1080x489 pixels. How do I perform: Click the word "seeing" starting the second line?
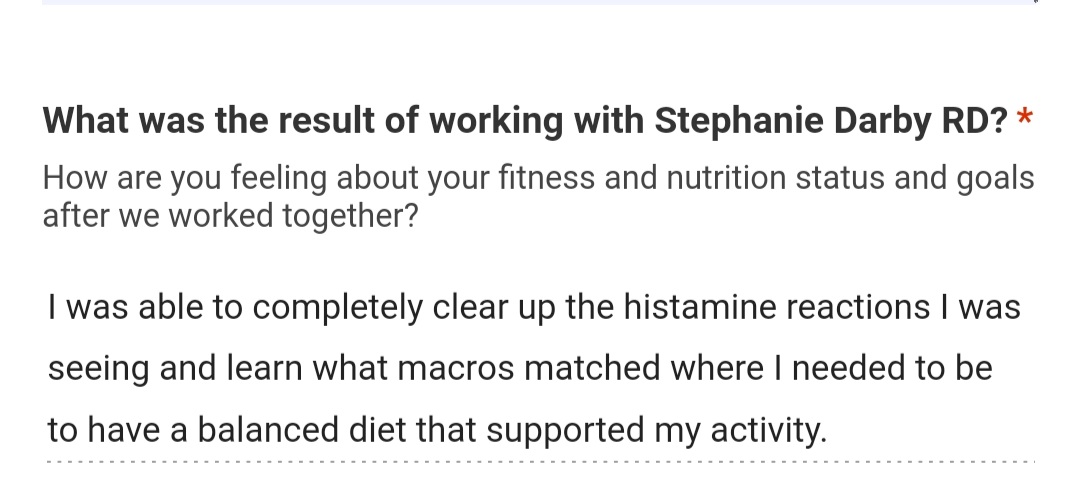pyautogui.click(x=98, y=368)
